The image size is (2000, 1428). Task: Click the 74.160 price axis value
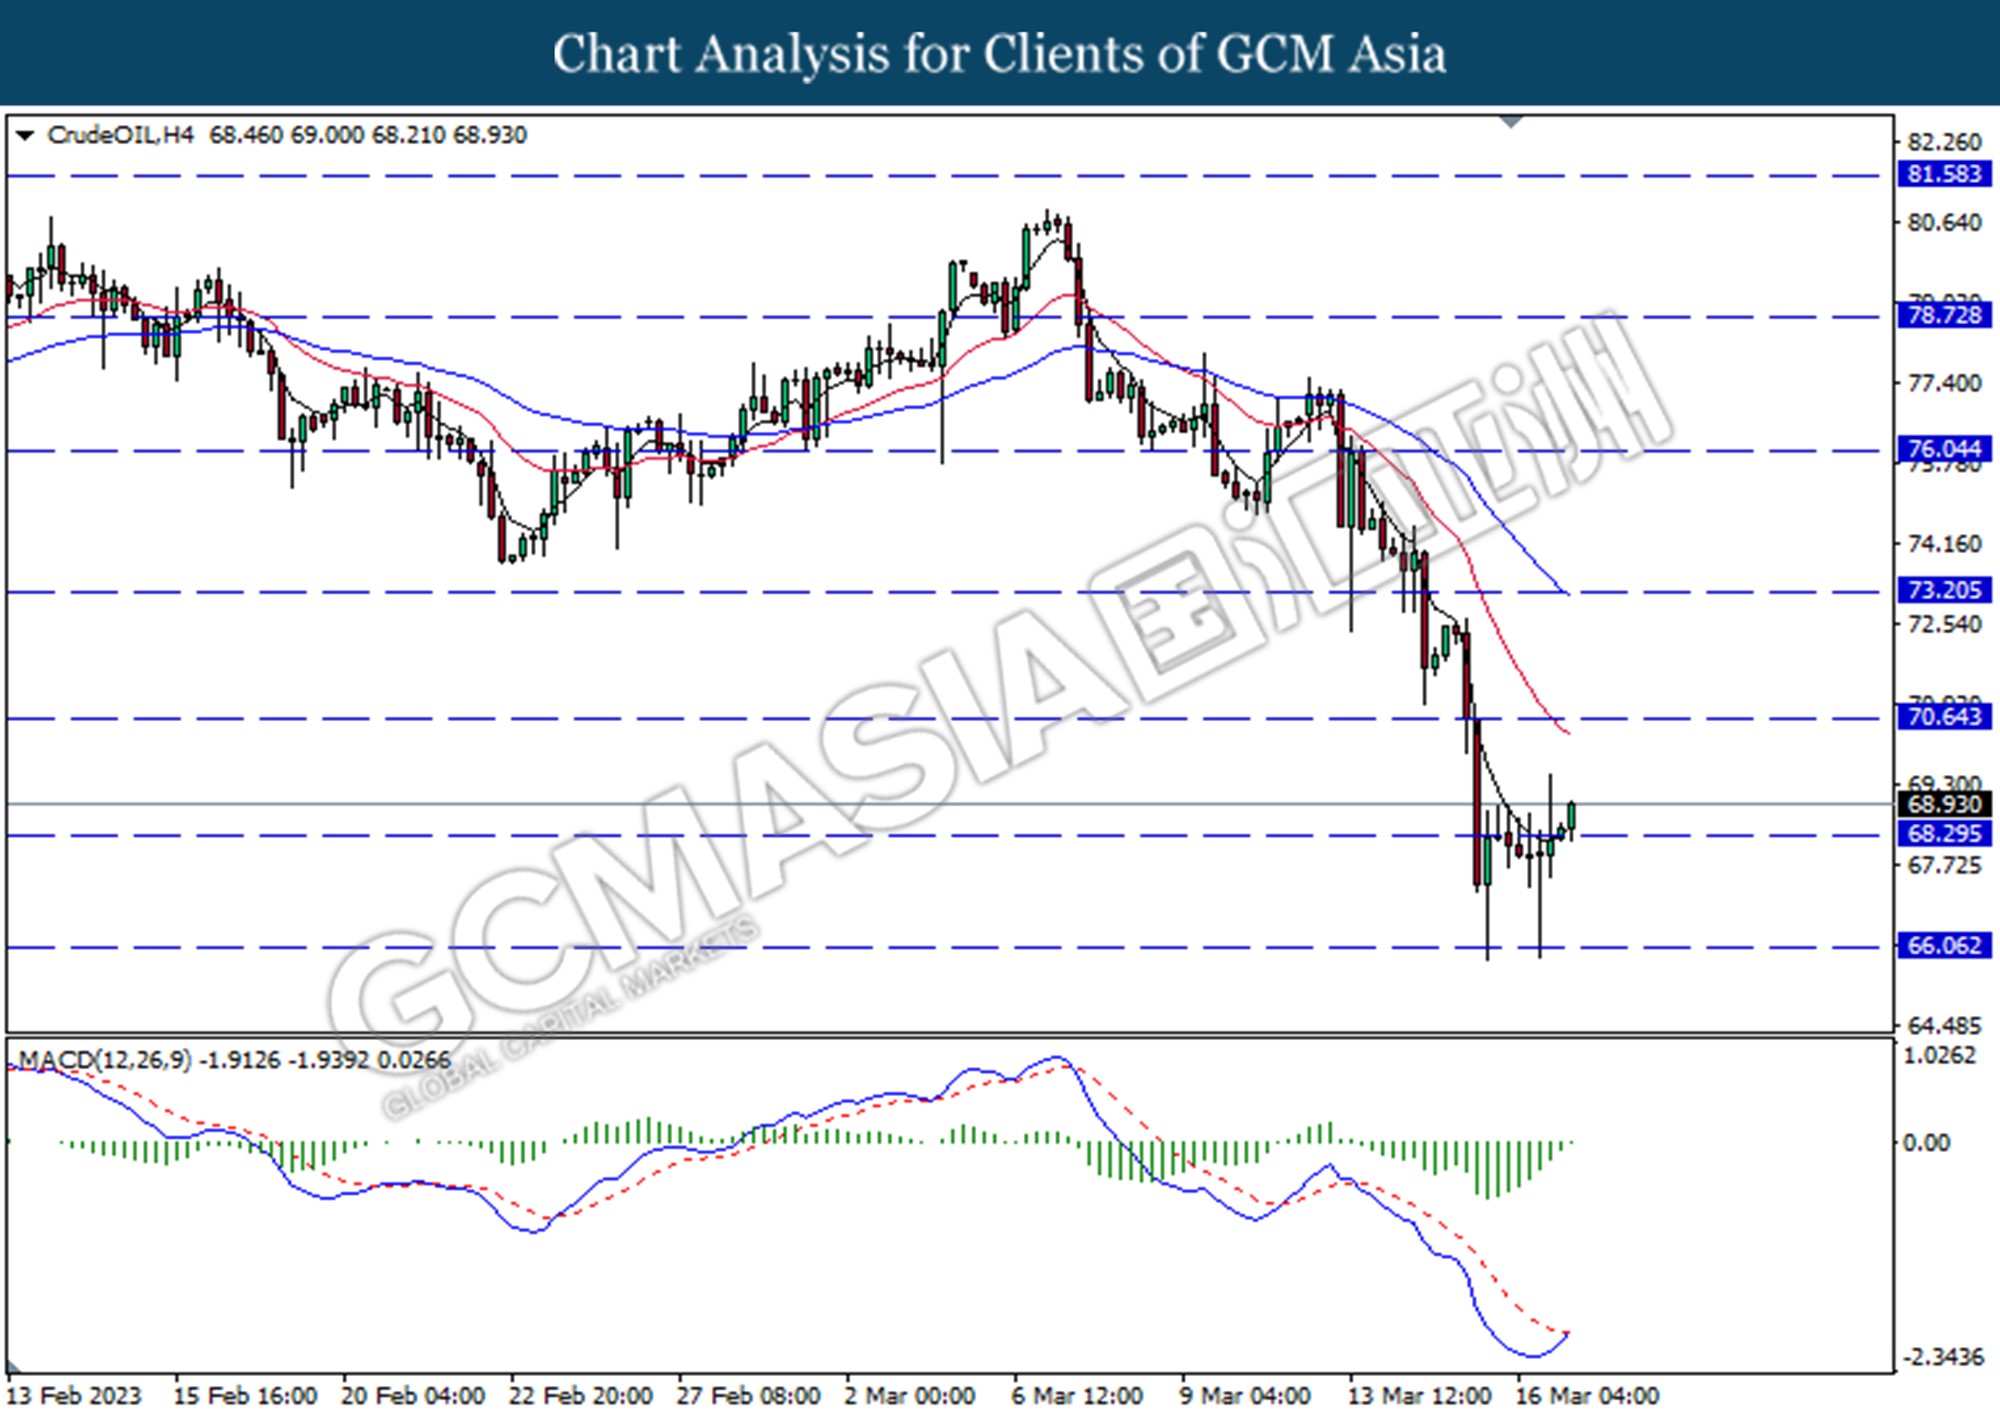[x=1944, y=544]
